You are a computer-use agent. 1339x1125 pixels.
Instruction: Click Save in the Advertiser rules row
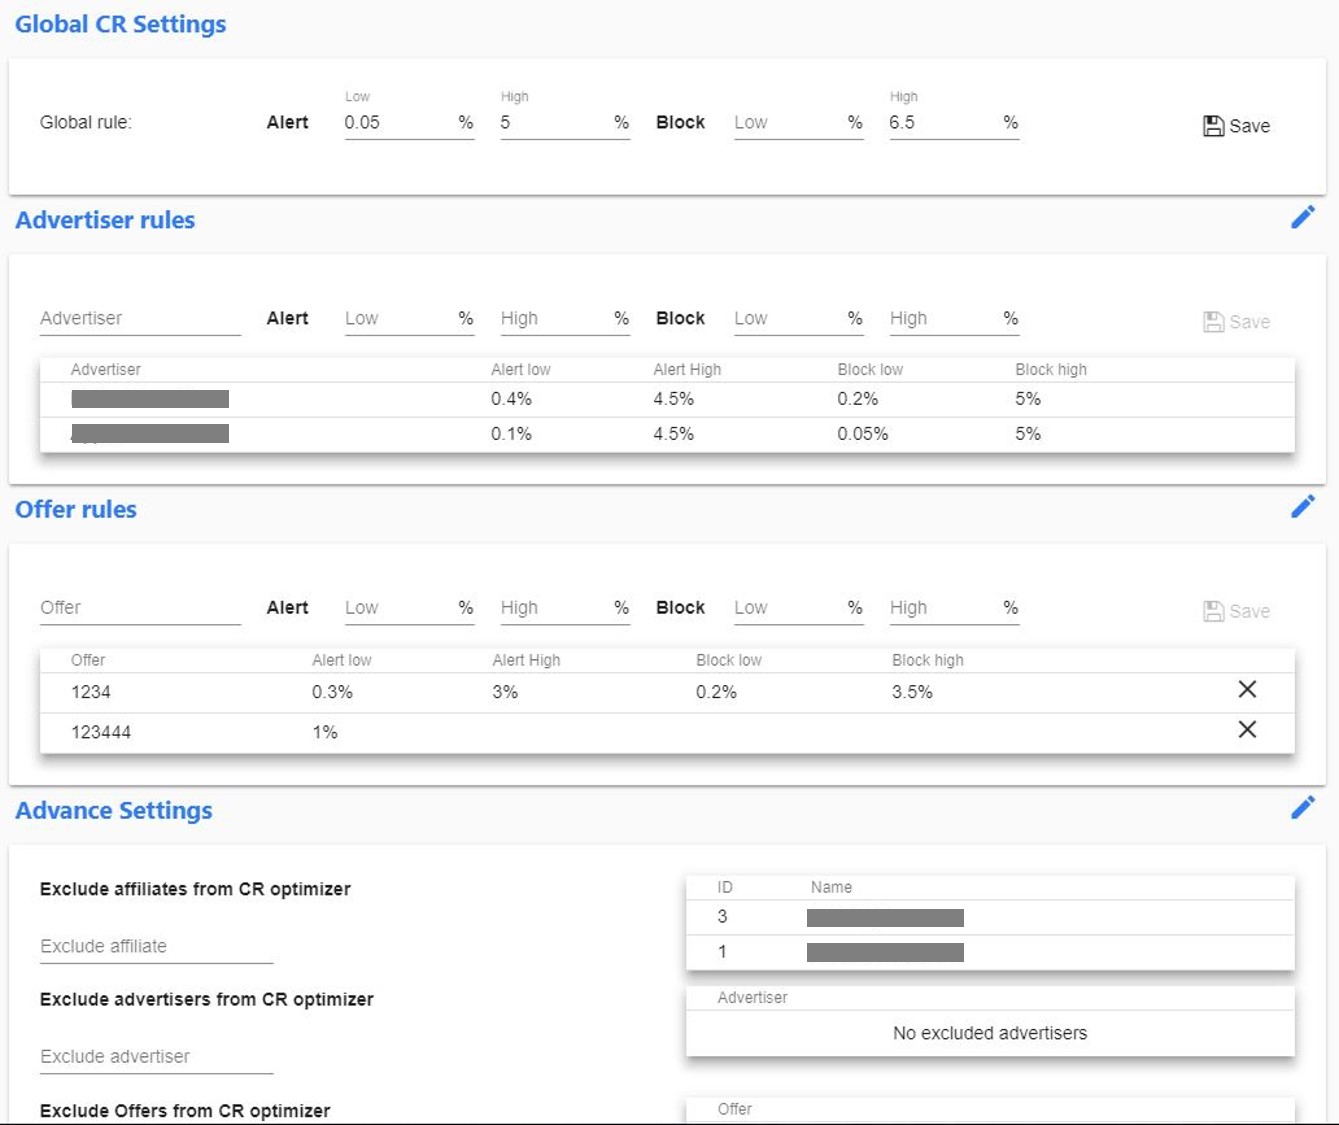tap(1236, 322)
